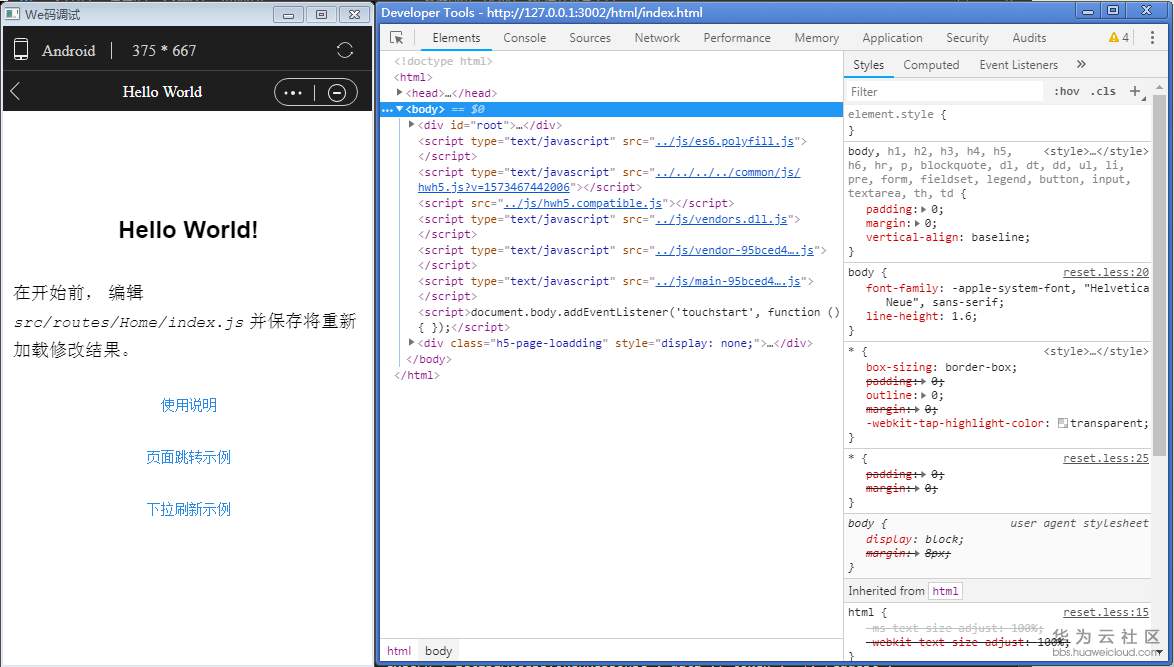Click the vertical-align: baseline declaration
The height and width of the screenshot is (667, 1174).
(948, 237)
